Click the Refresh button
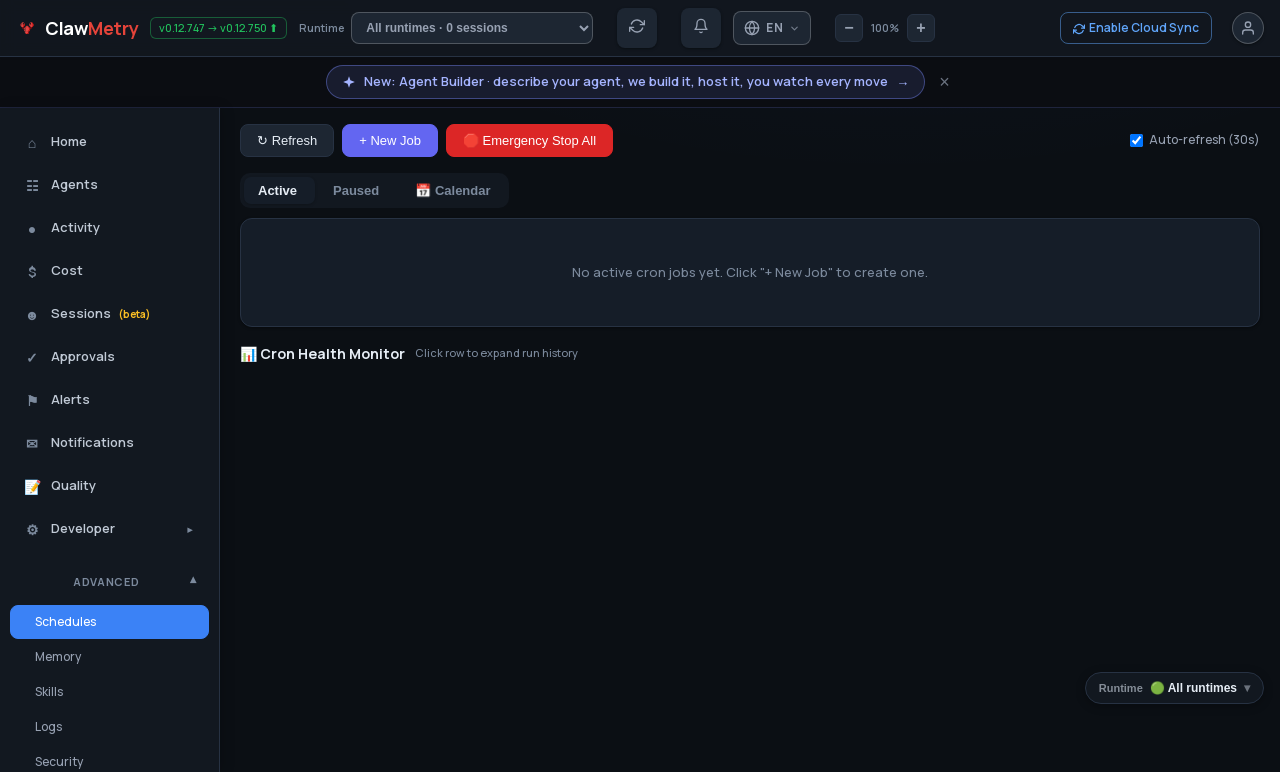 pos(287,140)
